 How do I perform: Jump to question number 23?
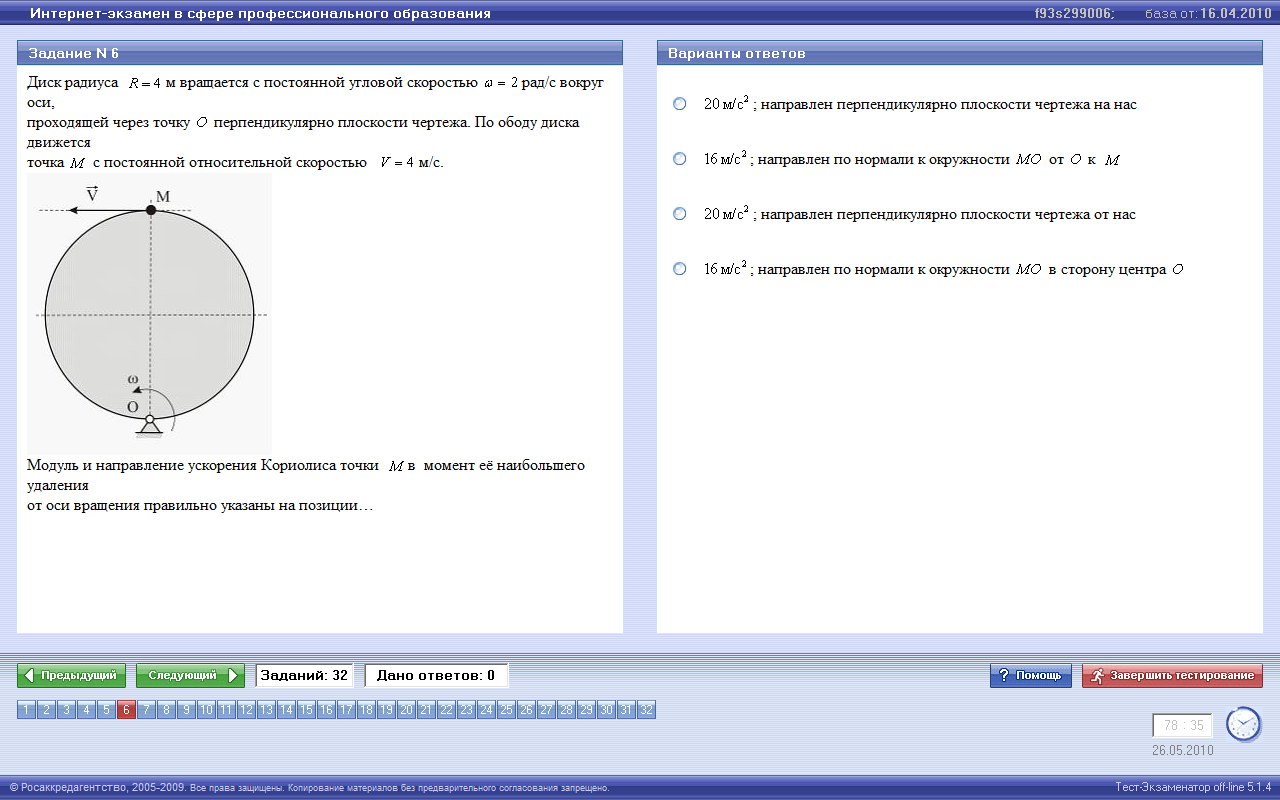click(x=466, y=710)
